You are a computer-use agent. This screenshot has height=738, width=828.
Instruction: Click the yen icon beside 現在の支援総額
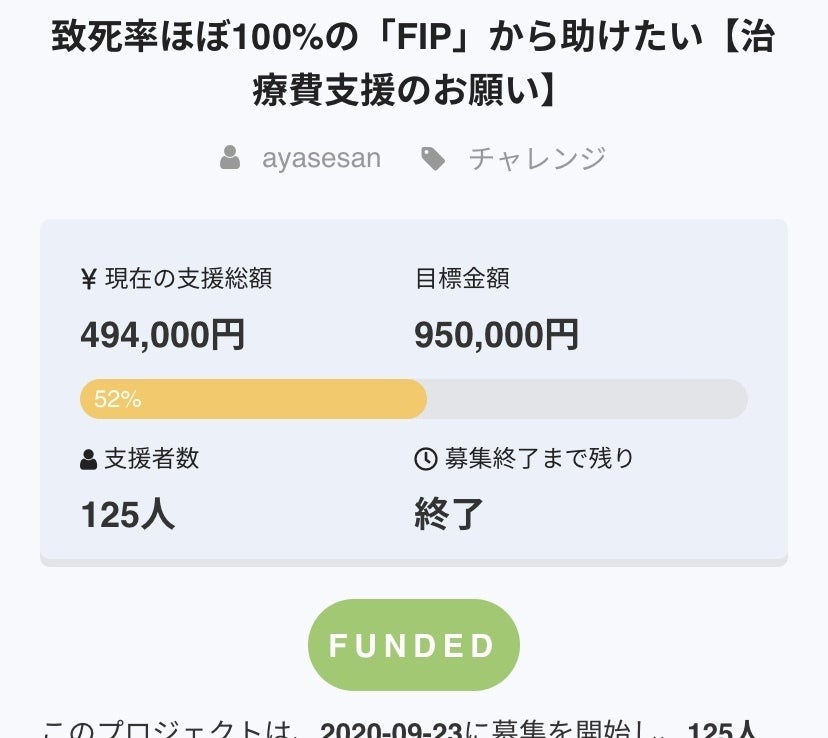click(x=88, y=279)
